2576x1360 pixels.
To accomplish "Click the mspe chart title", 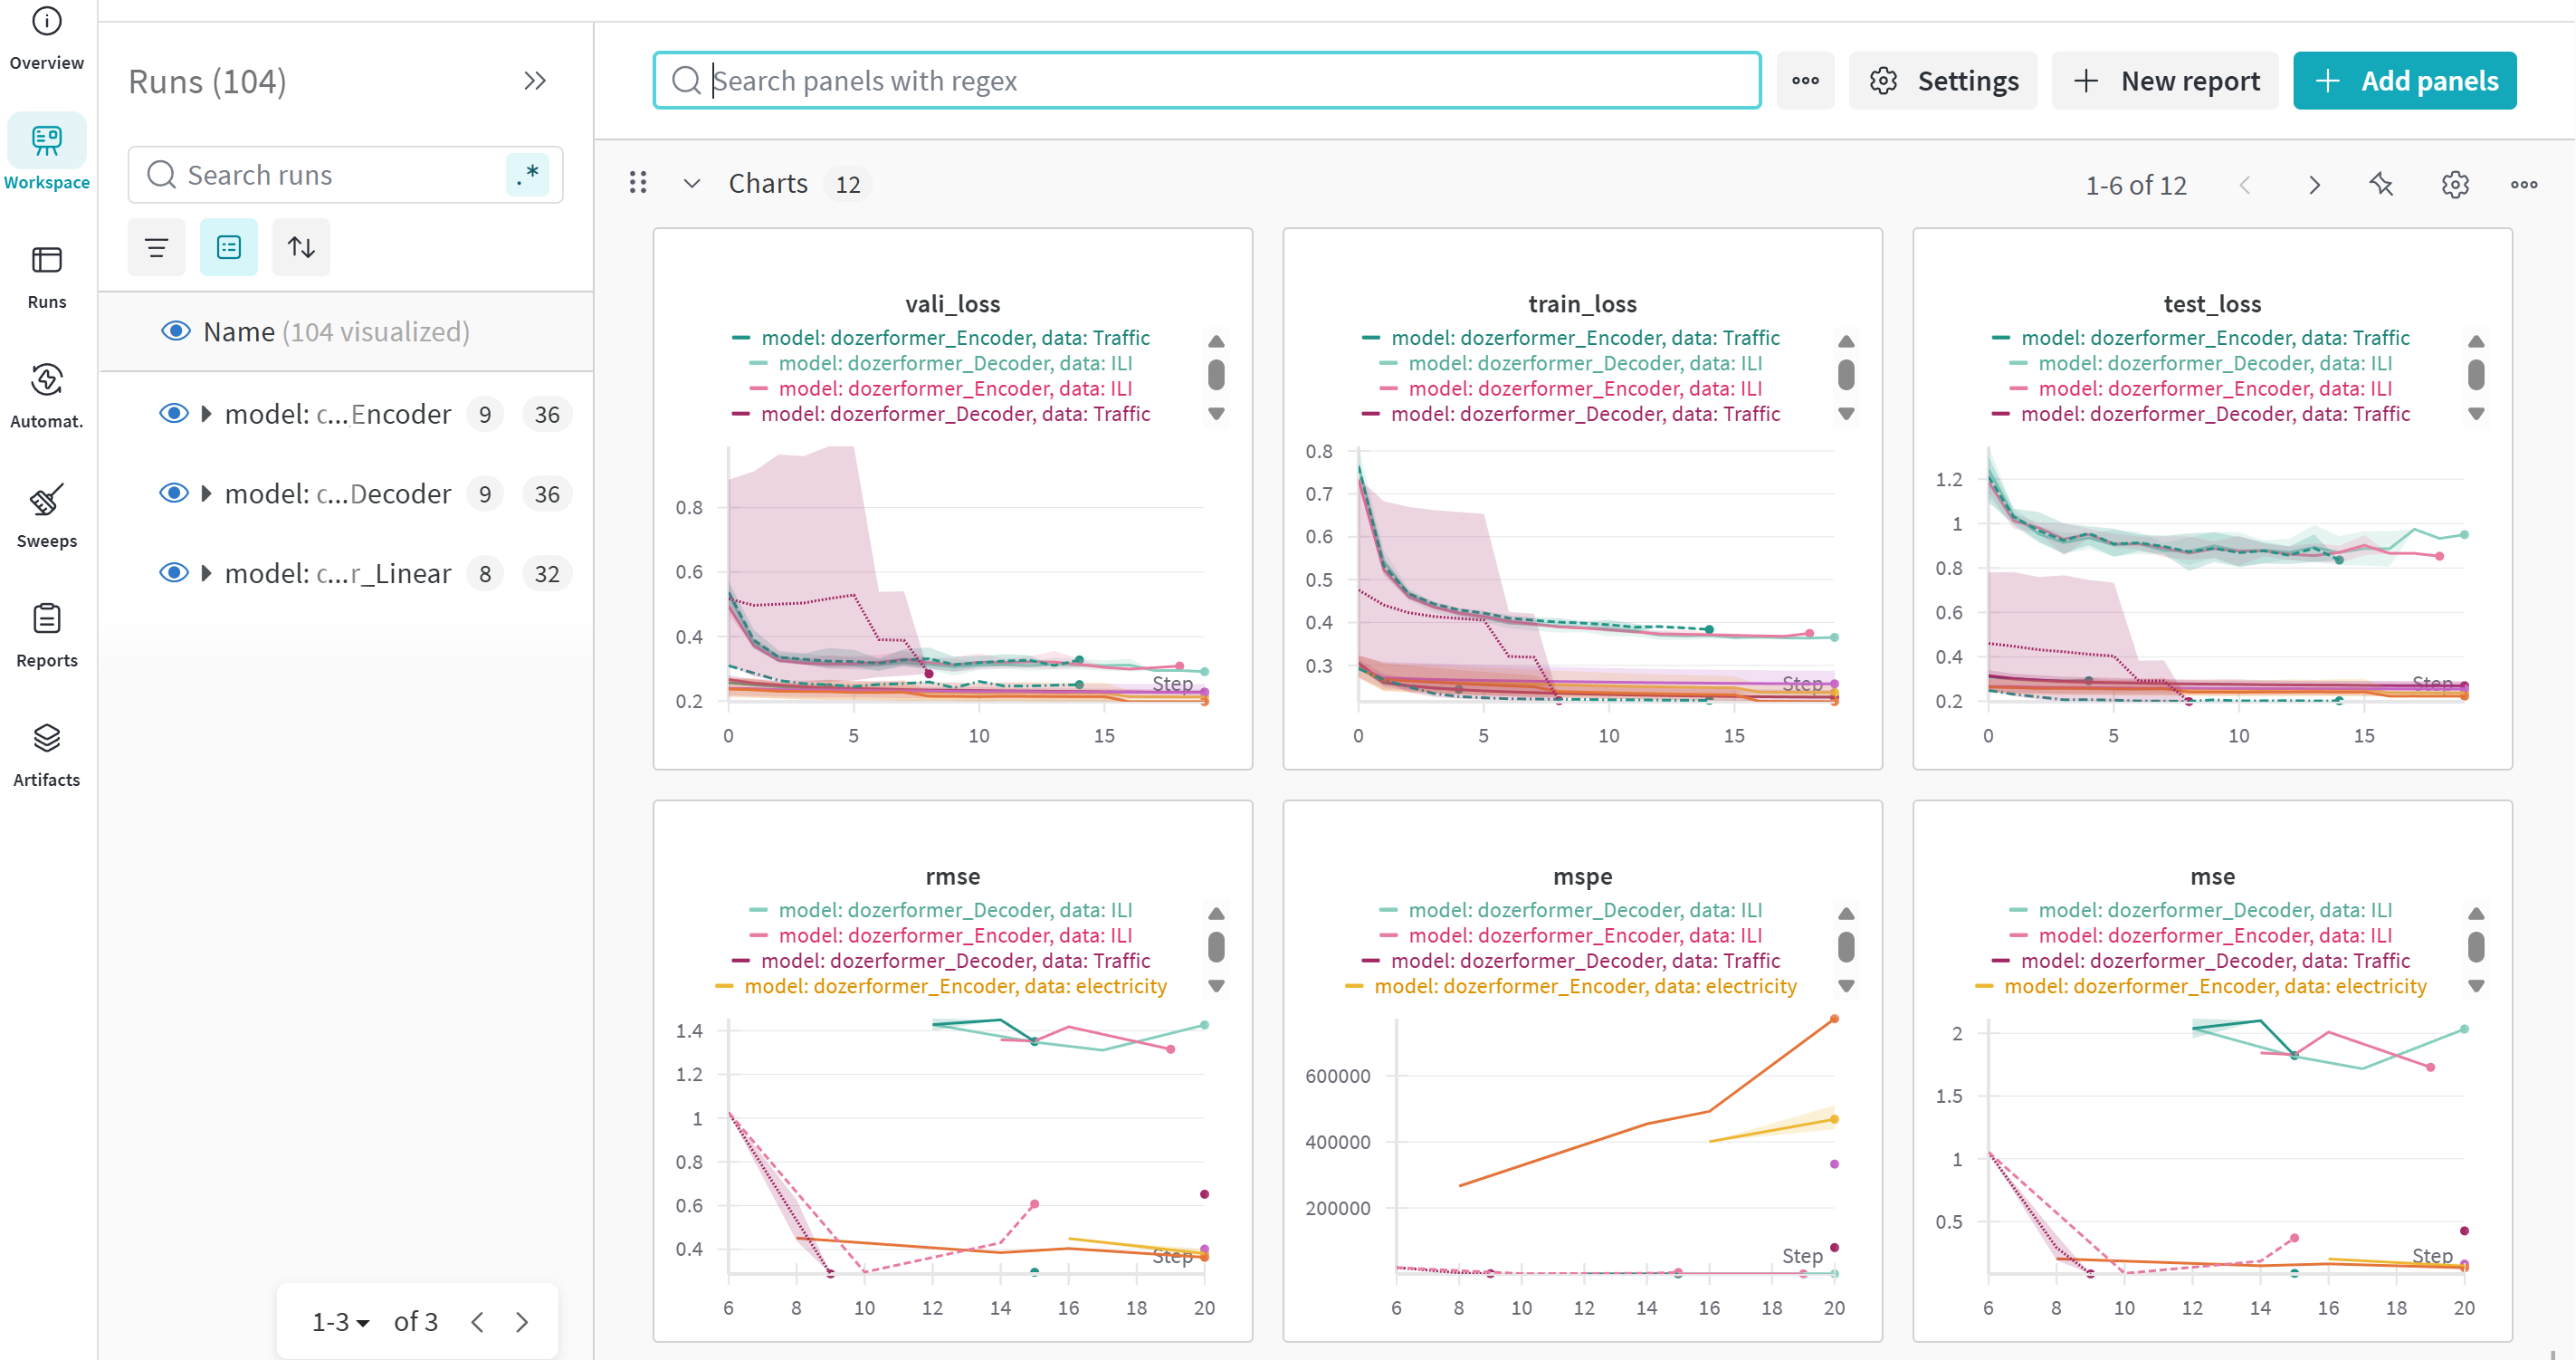I will (x=1582, y=876).
